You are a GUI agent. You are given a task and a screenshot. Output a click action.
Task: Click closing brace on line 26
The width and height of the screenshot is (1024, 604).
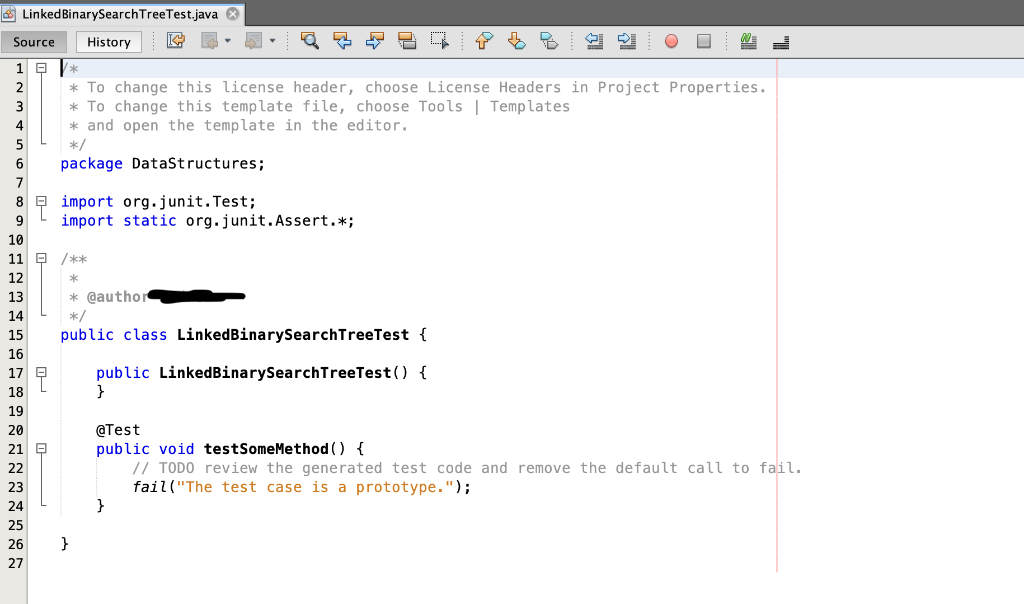[65, 543]
